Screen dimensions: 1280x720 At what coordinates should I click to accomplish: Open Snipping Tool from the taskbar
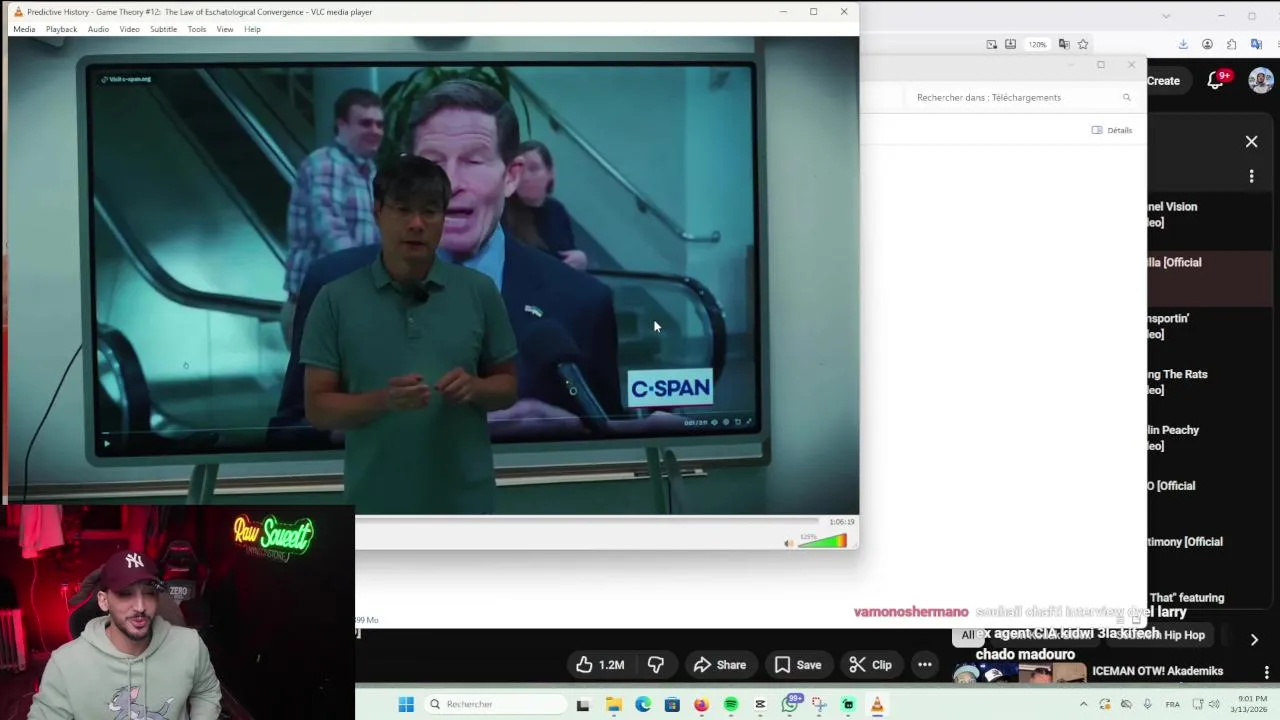tap(819, 705)
